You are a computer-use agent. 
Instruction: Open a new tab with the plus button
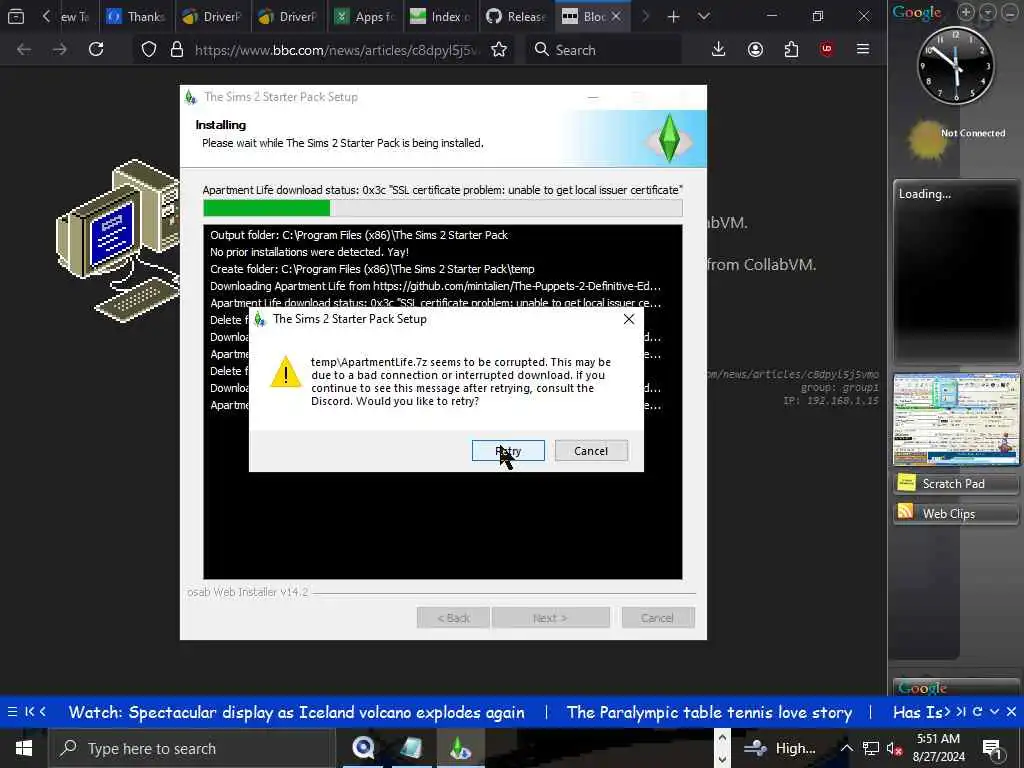pos(673,16)
